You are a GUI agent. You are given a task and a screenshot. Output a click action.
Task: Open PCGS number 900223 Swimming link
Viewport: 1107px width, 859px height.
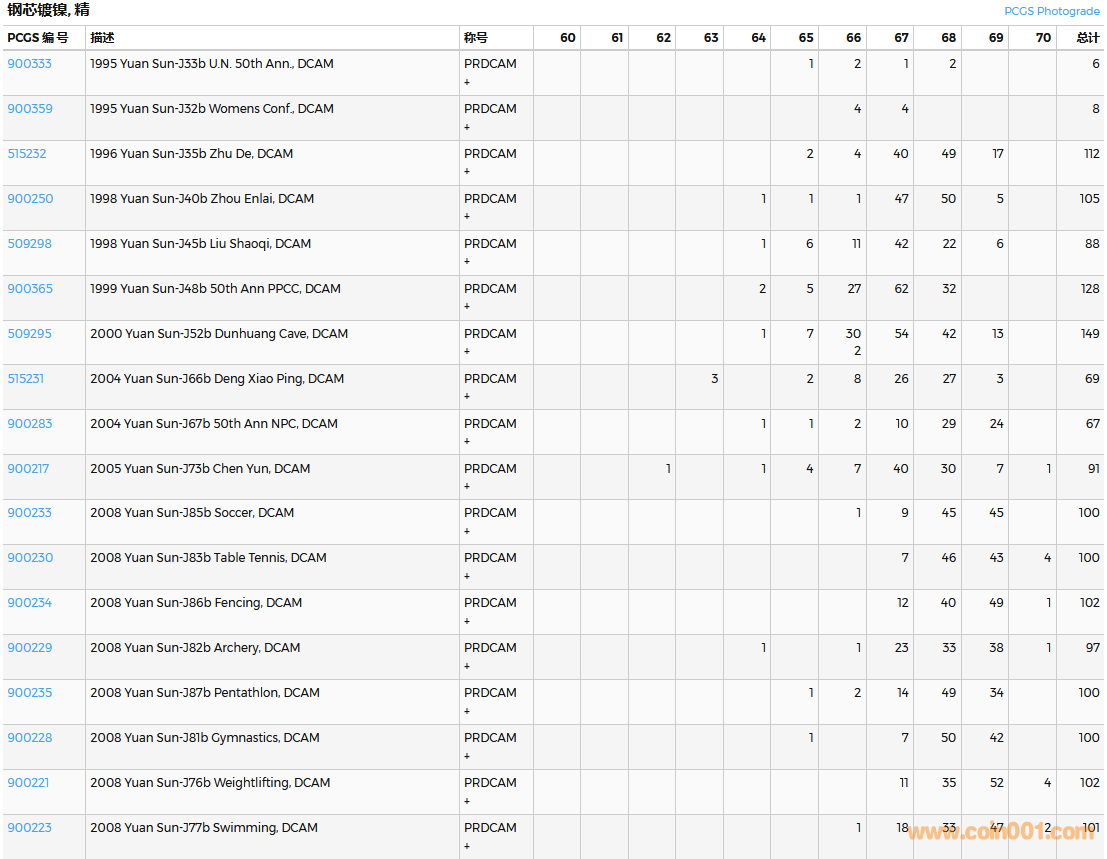tap(29, 828)
